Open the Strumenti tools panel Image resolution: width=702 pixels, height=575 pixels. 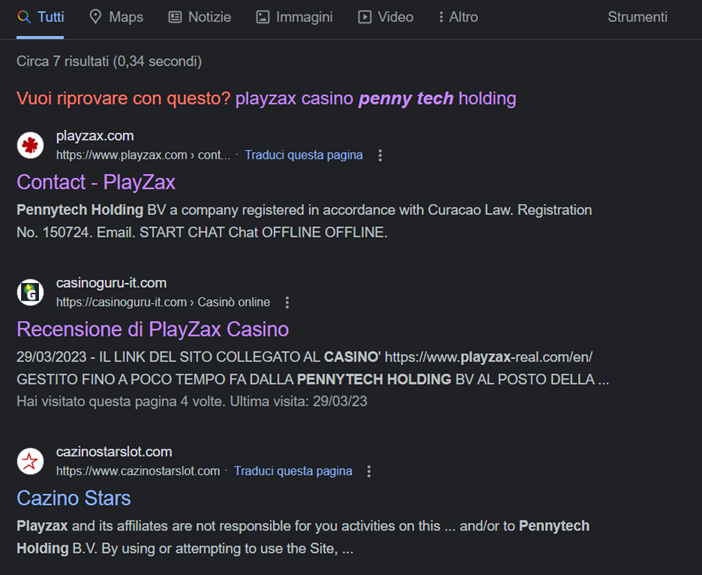(x=637, y=17)
